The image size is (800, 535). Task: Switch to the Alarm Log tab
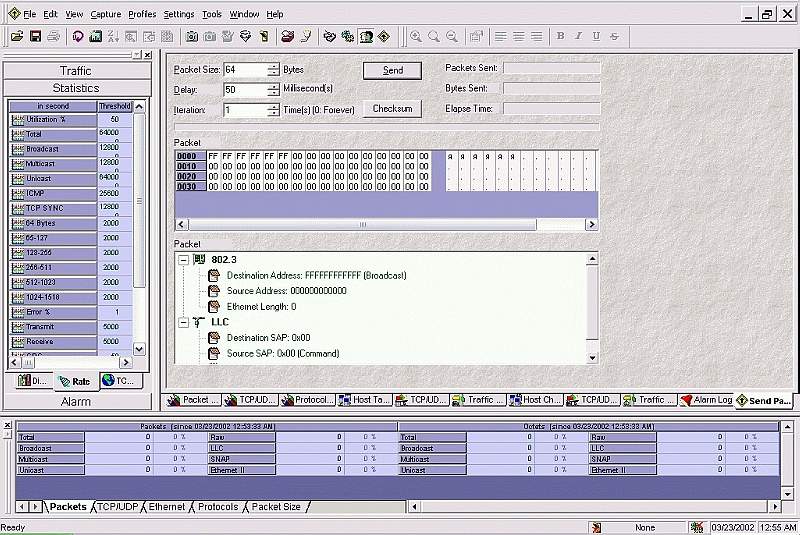point(706,400)
